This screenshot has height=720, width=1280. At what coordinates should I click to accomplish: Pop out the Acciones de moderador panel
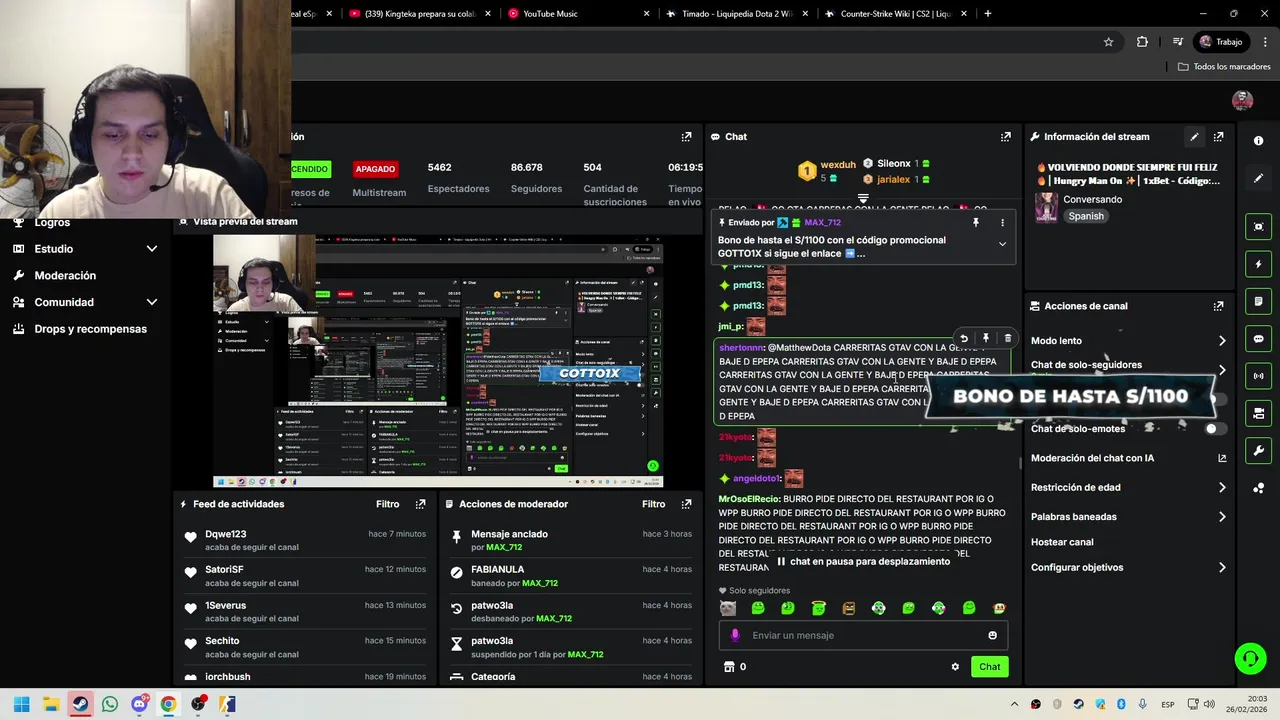pyautogui.click(x=686, y=504)
